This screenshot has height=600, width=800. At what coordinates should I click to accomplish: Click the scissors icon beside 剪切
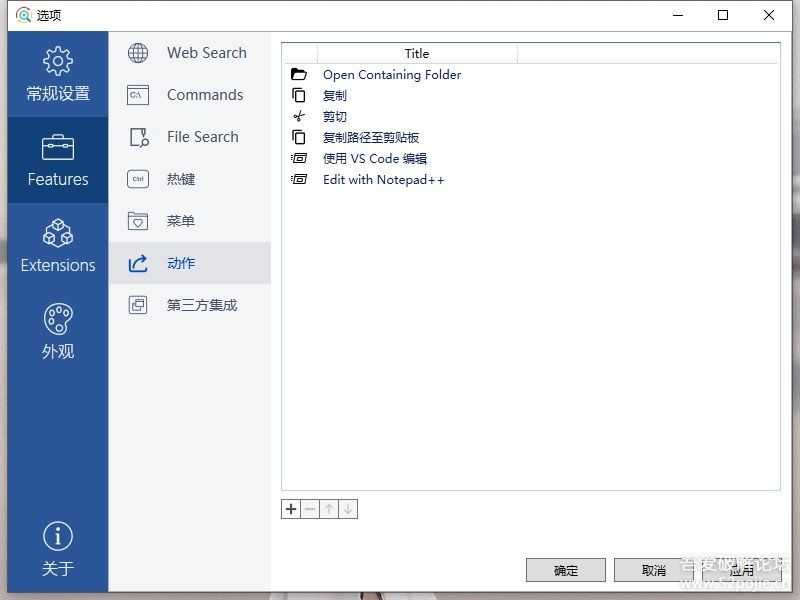[298, 116]
